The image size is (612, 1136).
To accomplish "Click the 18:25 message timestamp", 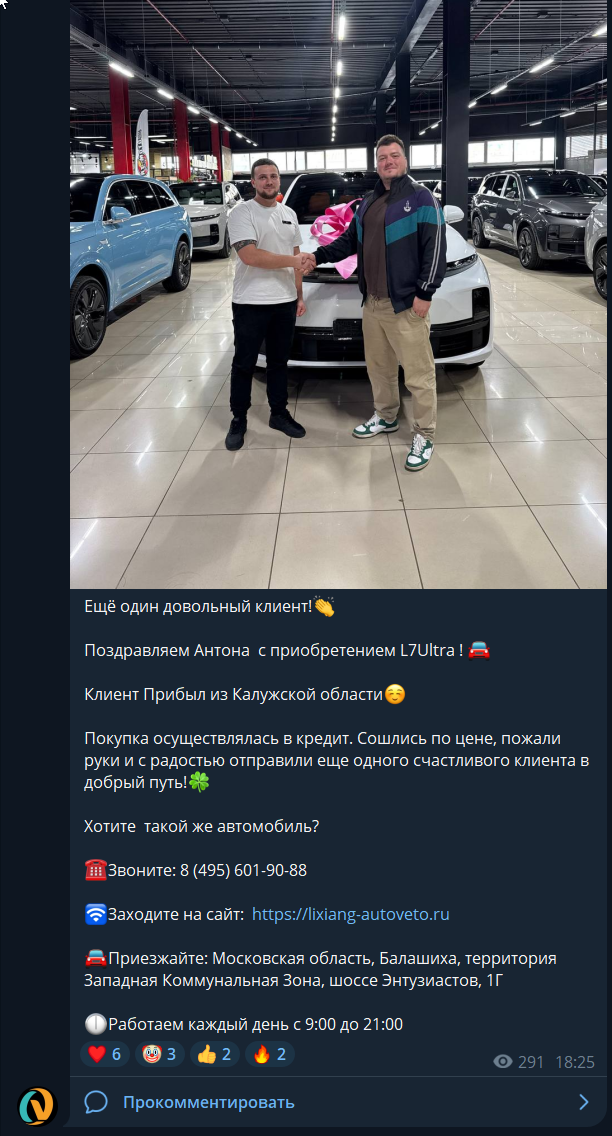I will (575, 1062).
